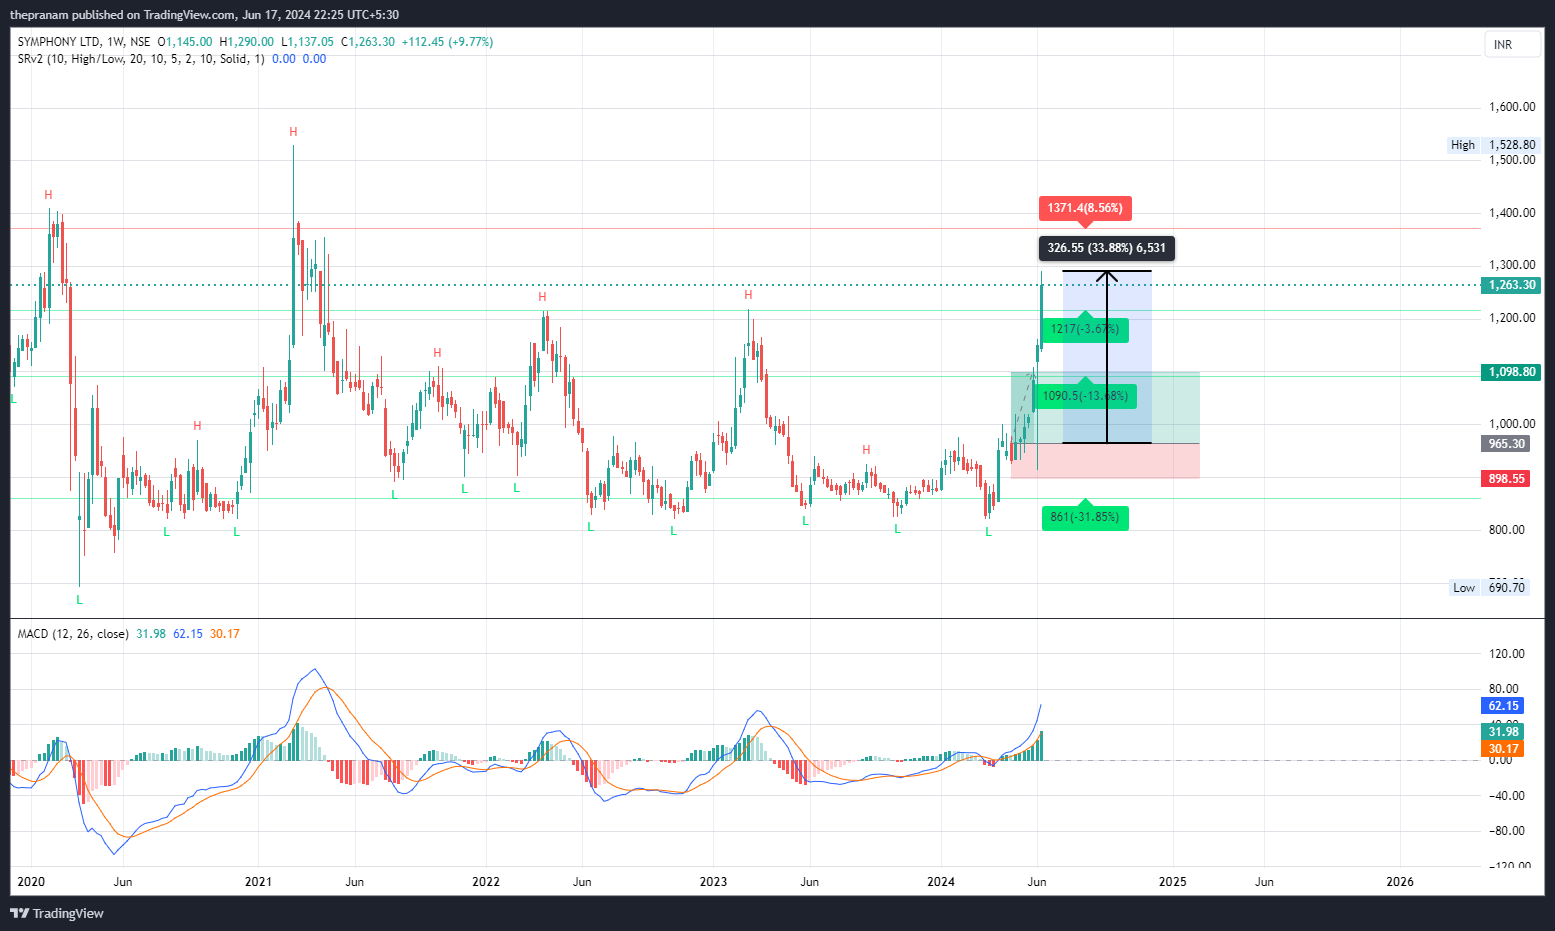Click the H1,290.00 high value
The image size is (1555, 931).
pos(246,42)
